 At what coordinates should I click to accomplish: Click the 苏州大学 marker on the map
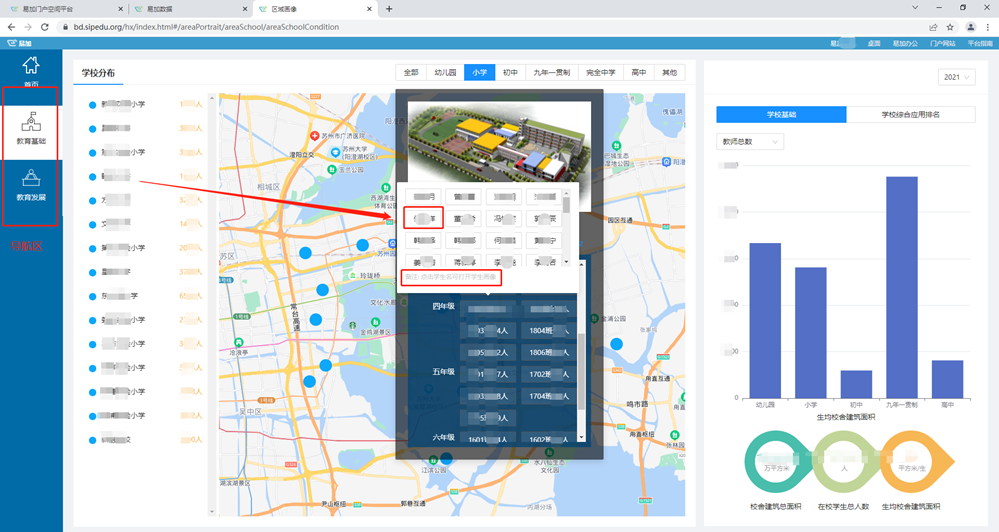[336, 152]
